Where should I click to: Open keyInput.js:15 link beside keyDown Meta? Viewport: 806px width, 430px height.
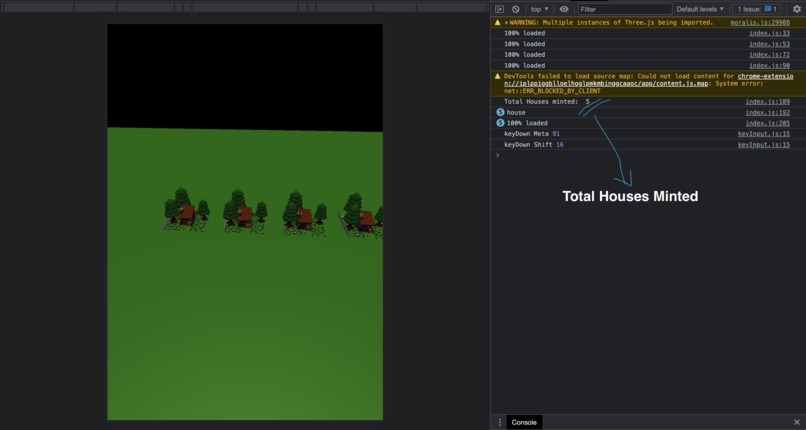[x=764, y=134]
